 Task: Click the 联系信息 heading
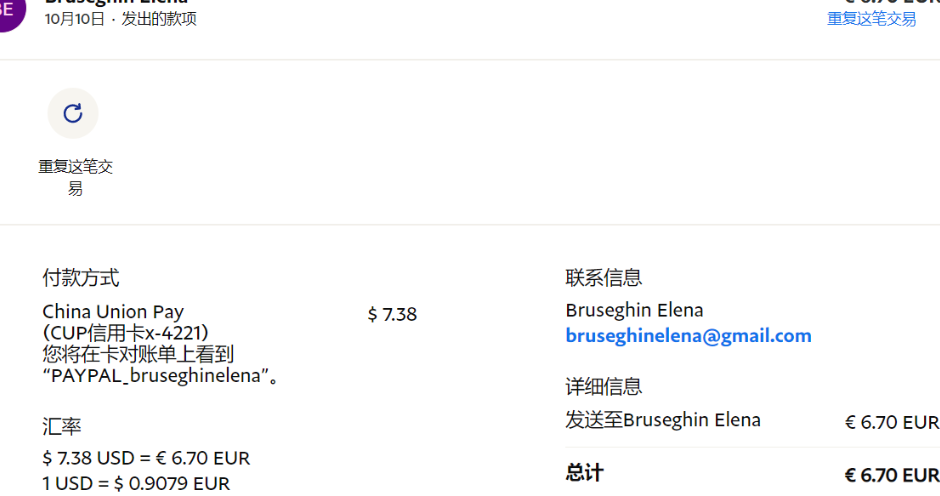click(x=603, y=278)
